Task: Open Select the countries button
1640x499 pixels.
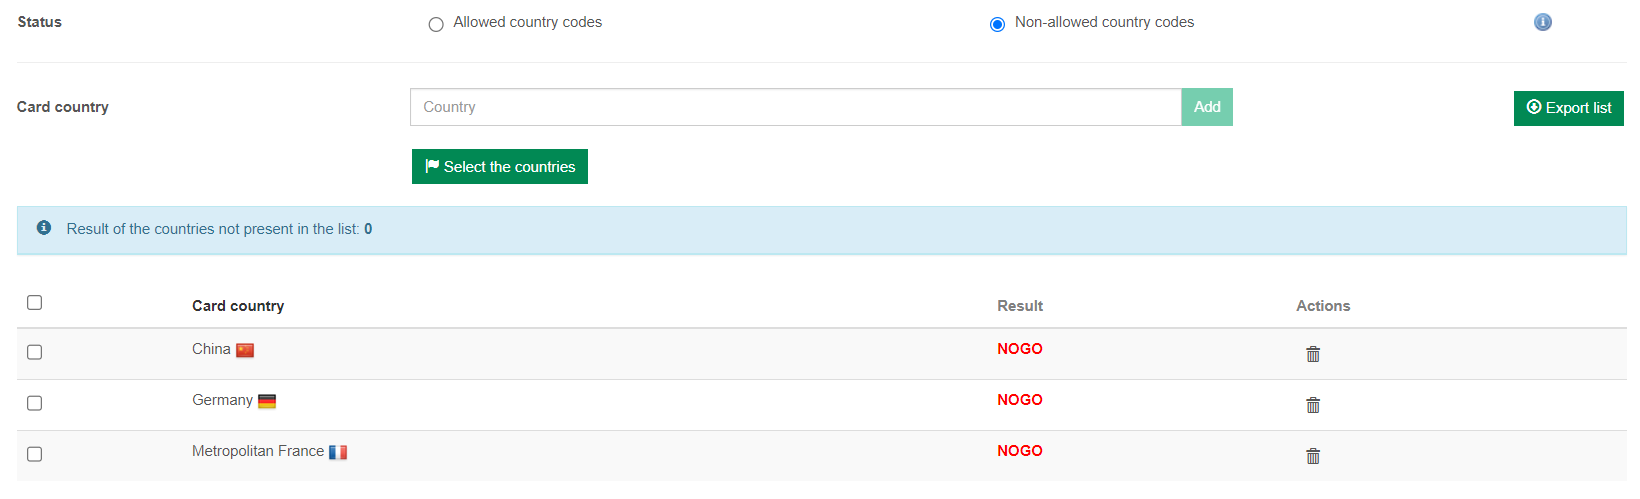Action: coord(500,167)
